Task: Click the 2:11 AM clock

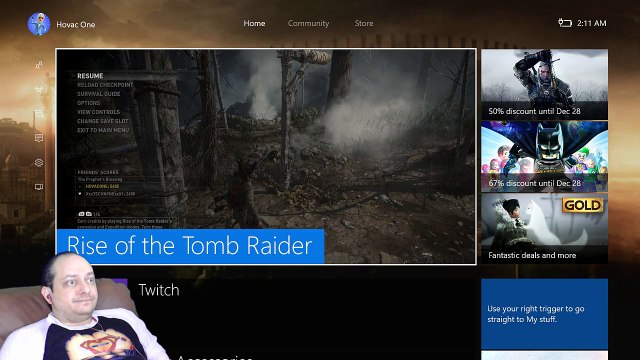Action: 591,23
